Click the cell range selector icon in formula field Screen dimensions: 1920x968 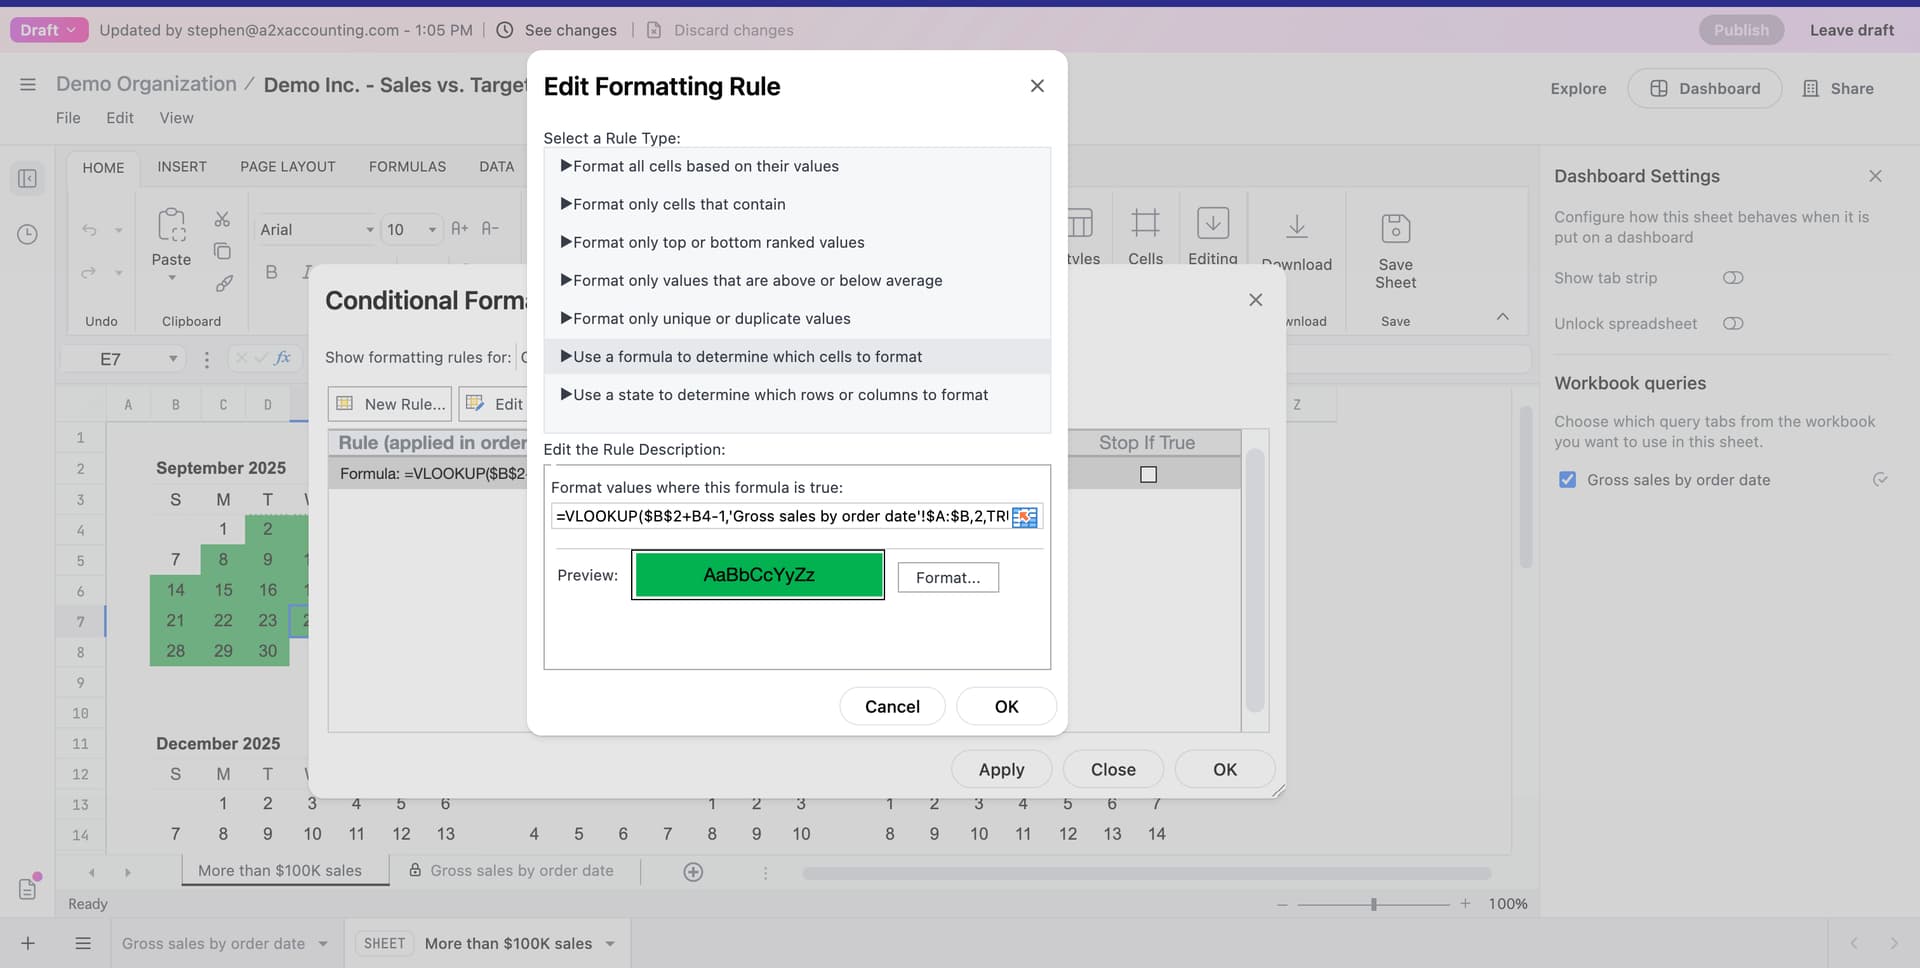[x=1025, y=517]
